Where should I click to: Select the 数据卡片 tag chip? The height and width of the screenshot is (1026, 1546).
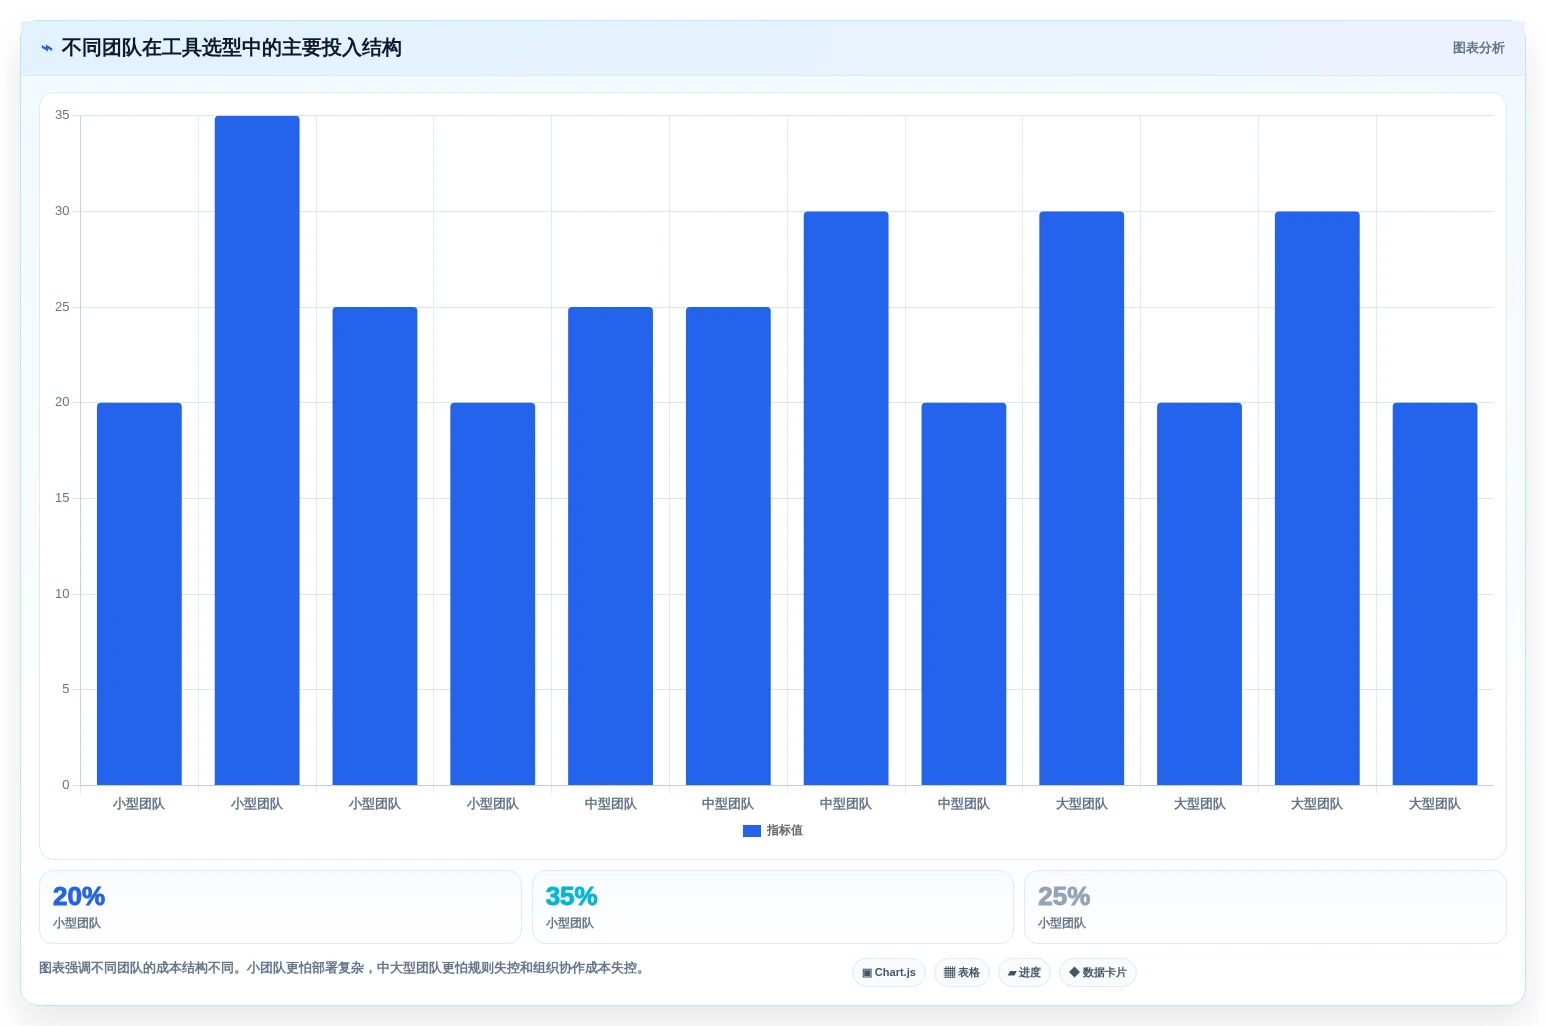click(x=1098, y=973)
